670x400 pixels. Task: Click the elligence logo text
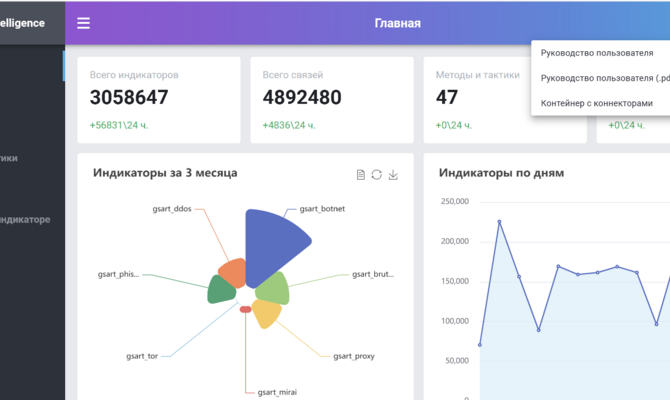point(22,23)
